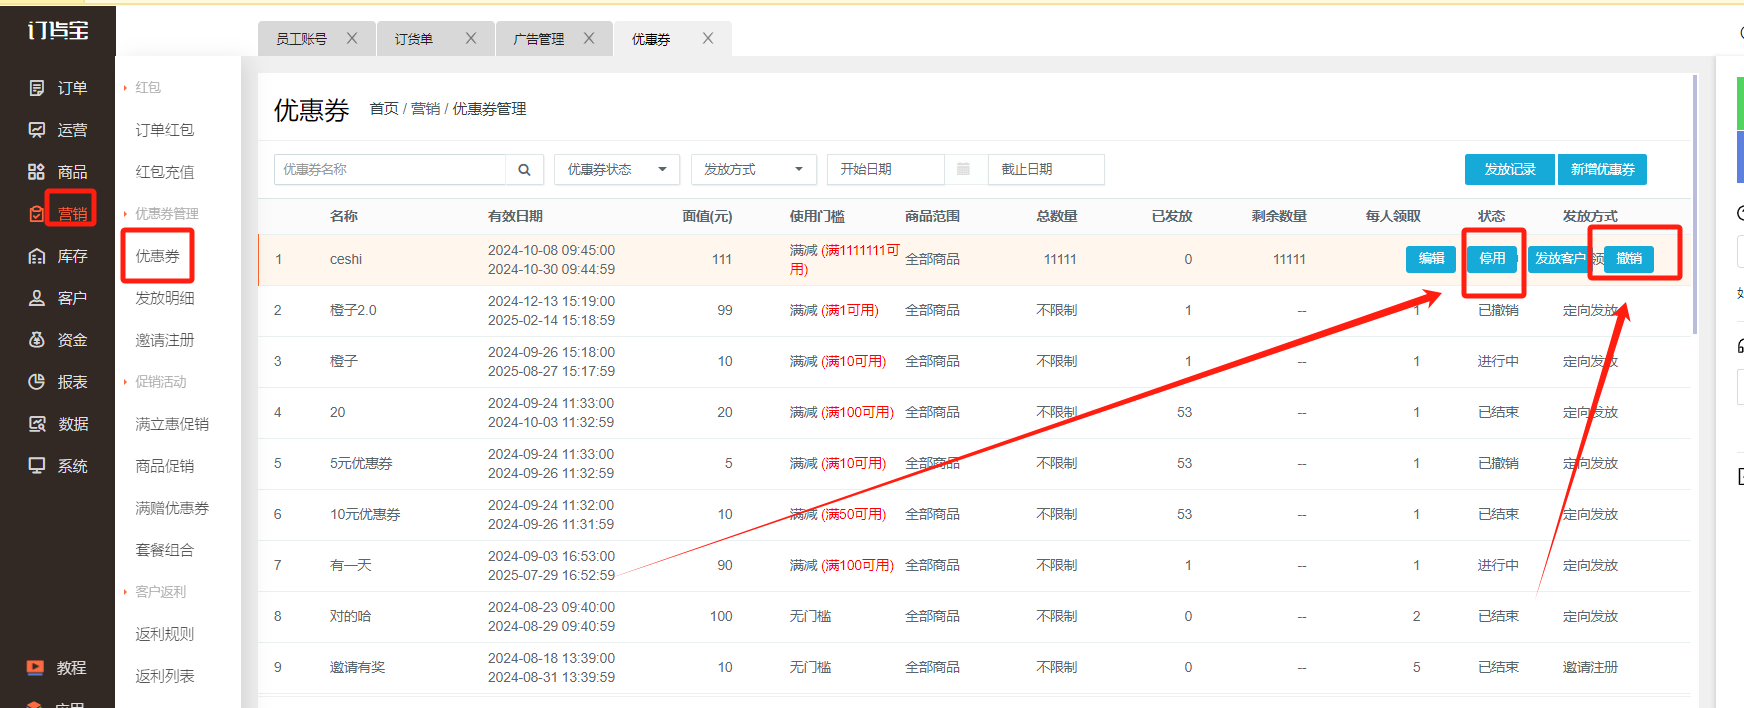This screenshot has height=708, width=1744.
Task: Click the coupon name search magnifier icon
Action: pyautogui.click(x=524, y=170)
